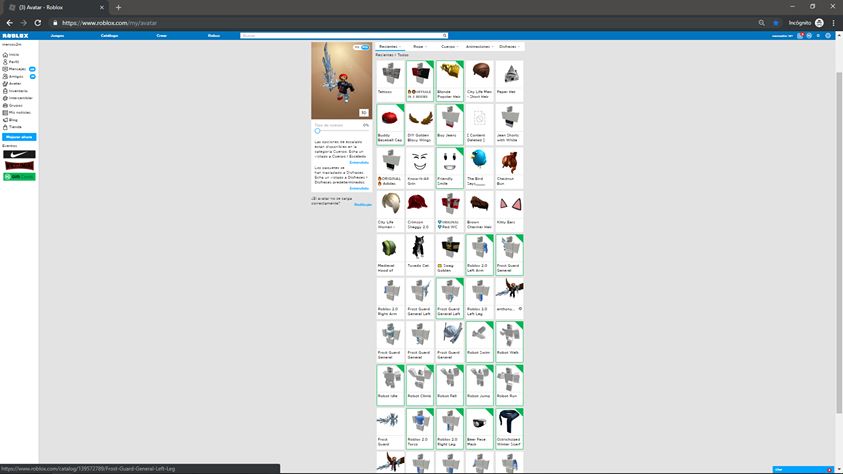843x474 pixels.
Task: Equip the Know-It-All Grin face
Action: [x=419, y=168]
